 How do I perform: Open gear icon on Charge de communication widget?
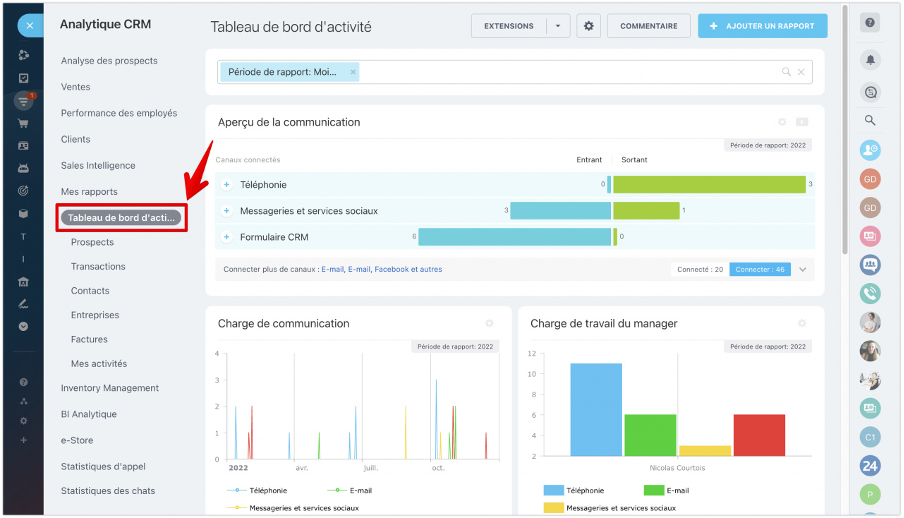(x=489, y=323)
